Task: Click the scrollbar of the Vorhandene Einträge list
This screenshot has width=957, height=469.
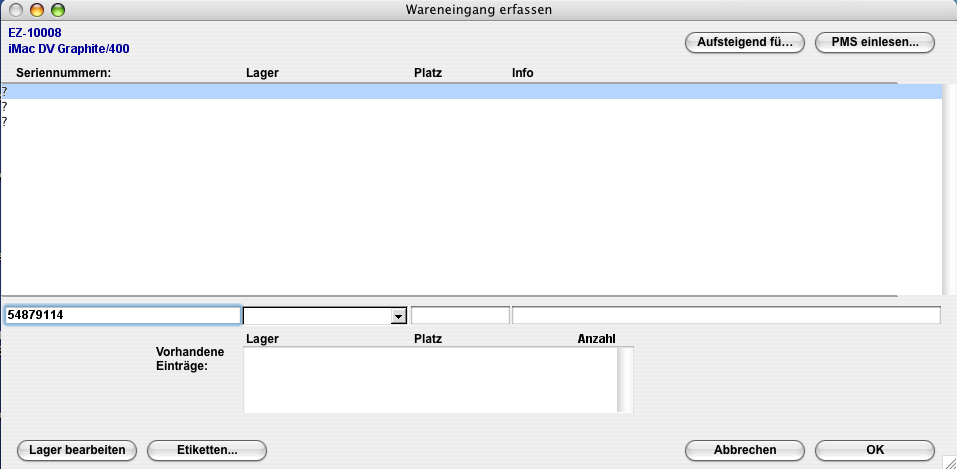Action: click(x=625, y=379)
